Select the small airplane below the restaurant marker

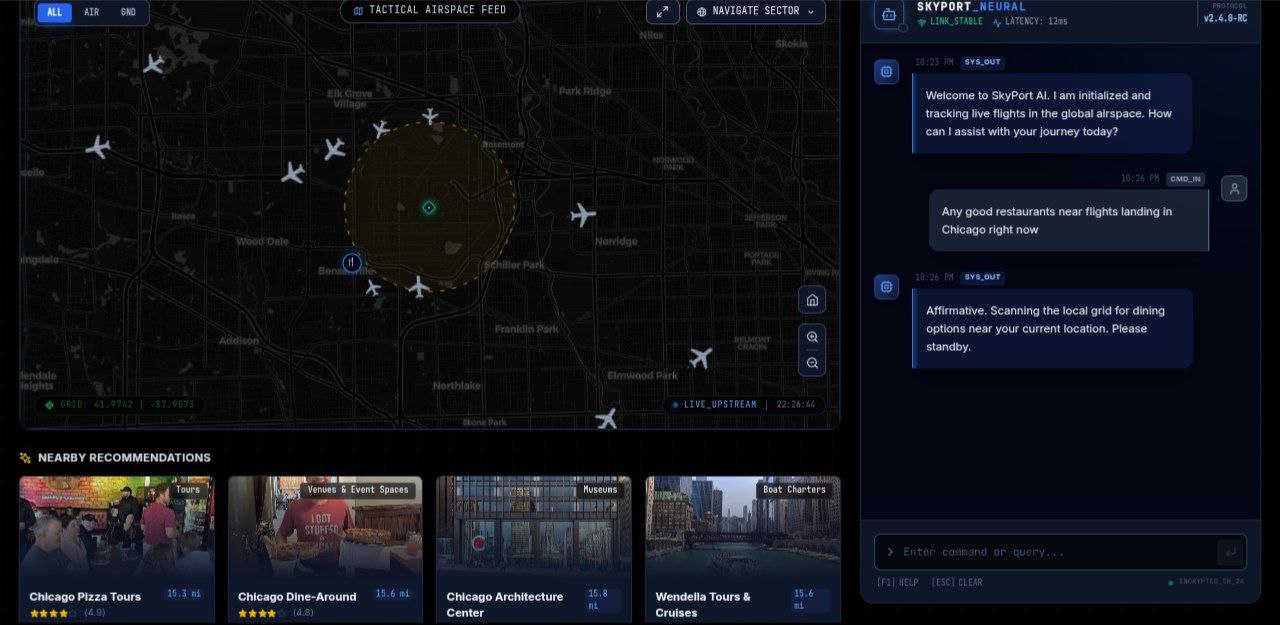coord(373,288)
